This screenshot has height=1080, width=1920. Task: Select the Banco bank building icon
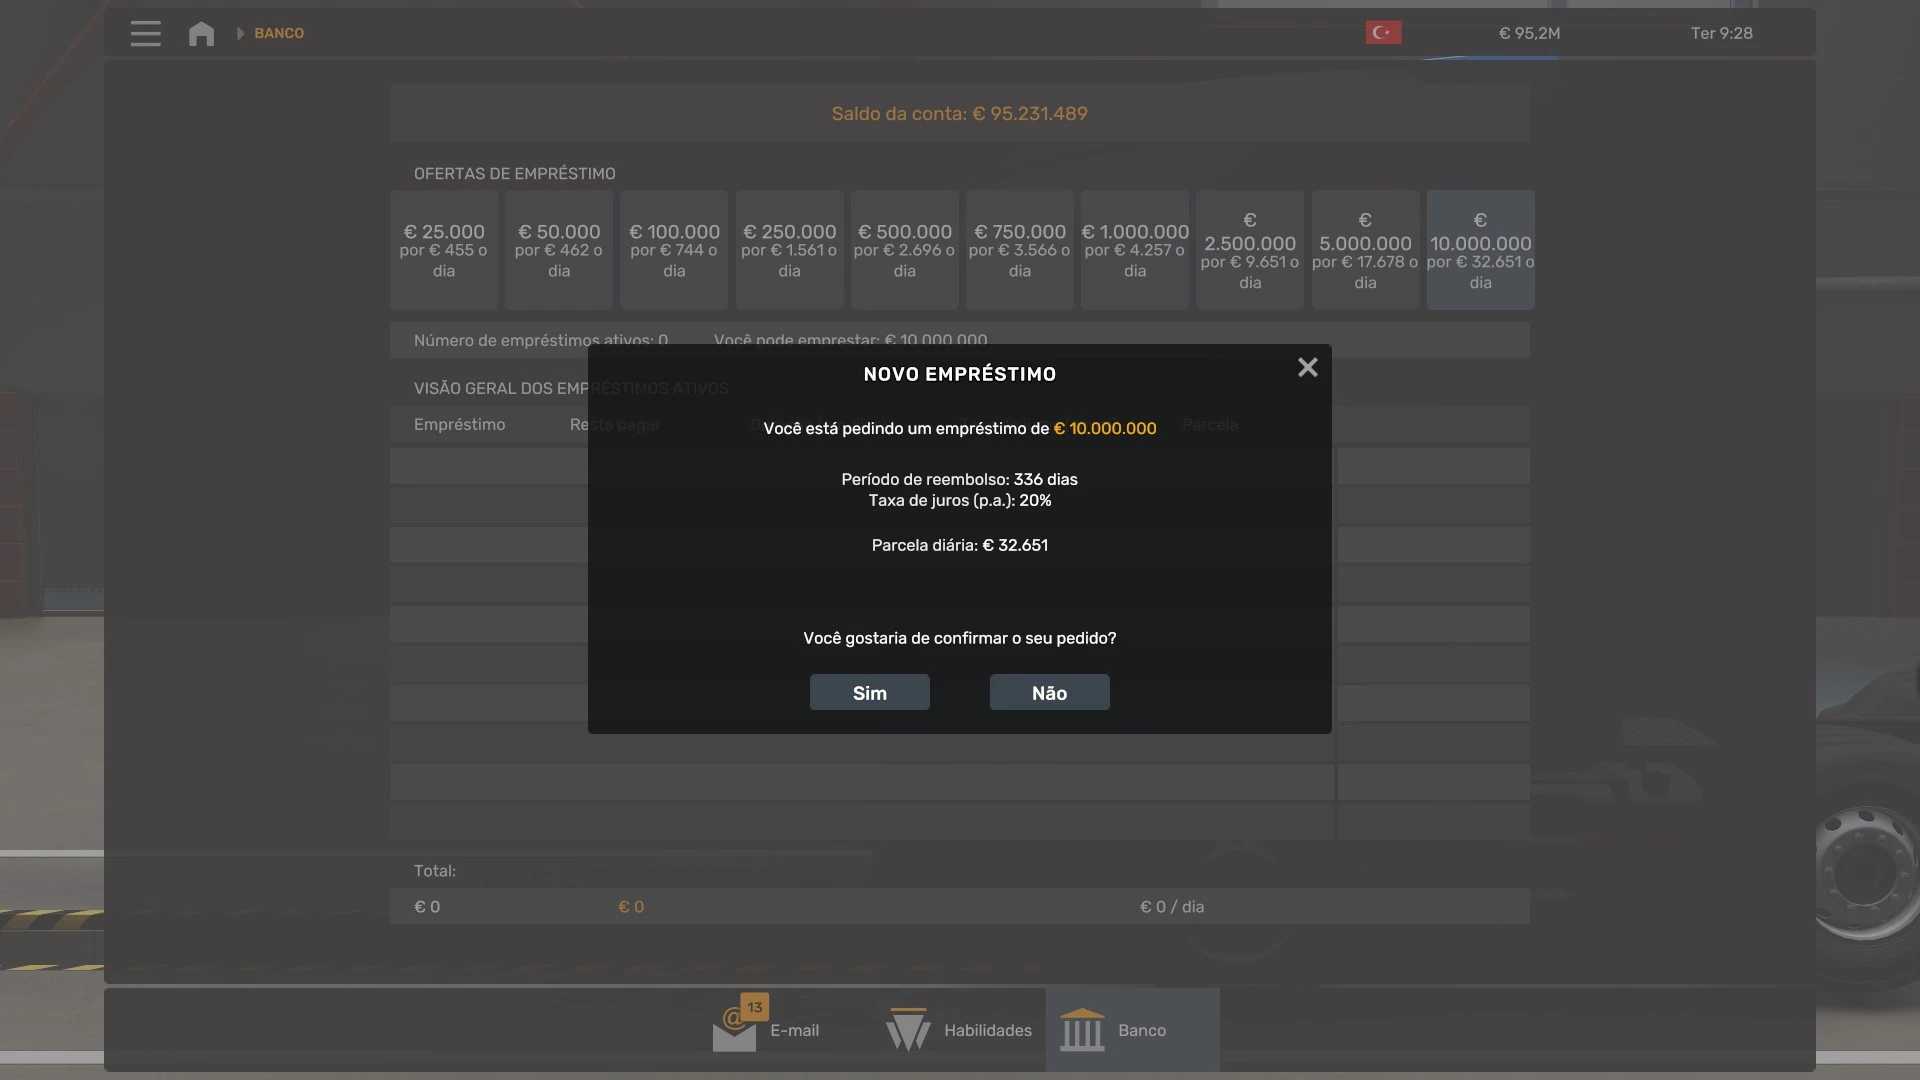pos(1082,1030)
